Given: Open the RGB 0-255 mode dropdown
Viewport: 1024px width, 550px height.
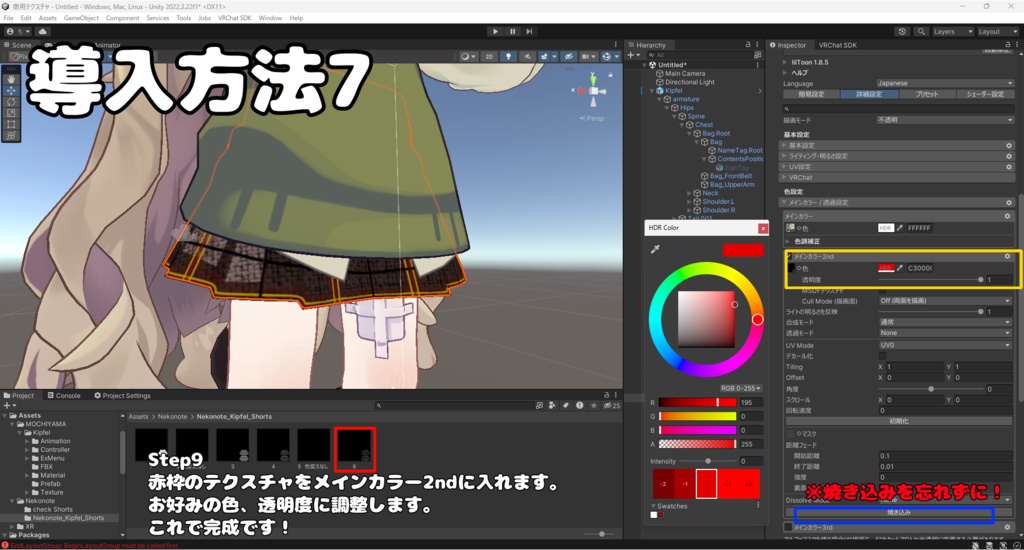Looking at the screenshot, I should pyautogui.click(x=741, y=388).
